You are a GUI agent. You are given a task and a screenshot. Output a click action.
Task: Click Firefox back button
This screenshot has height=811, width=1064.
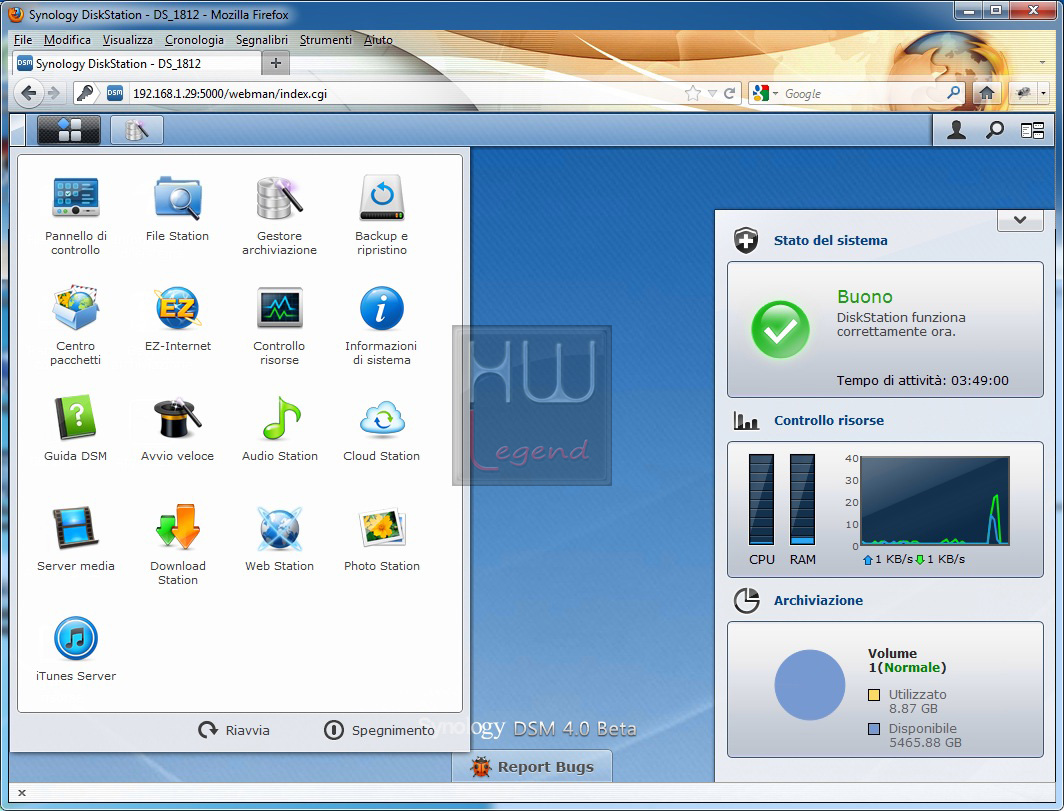(x=28, y=93)
